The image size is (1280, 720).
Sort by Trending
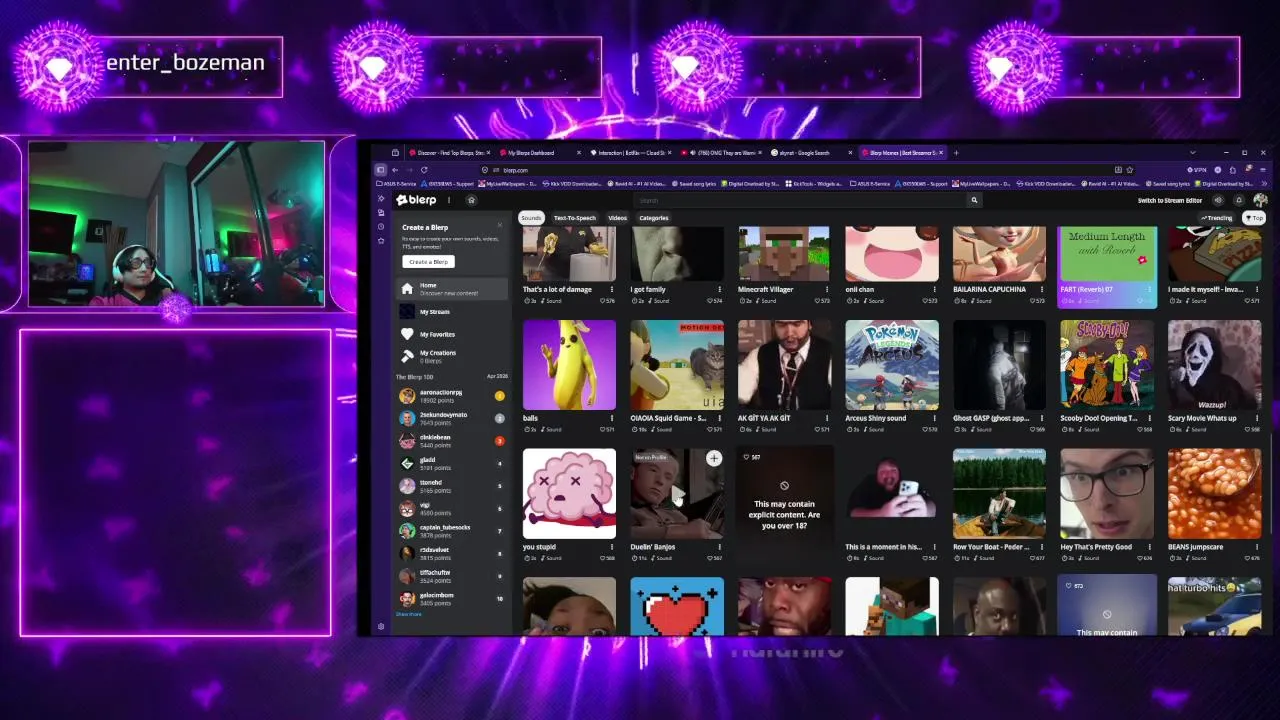pyautogui.click(x=1217, y=218)
